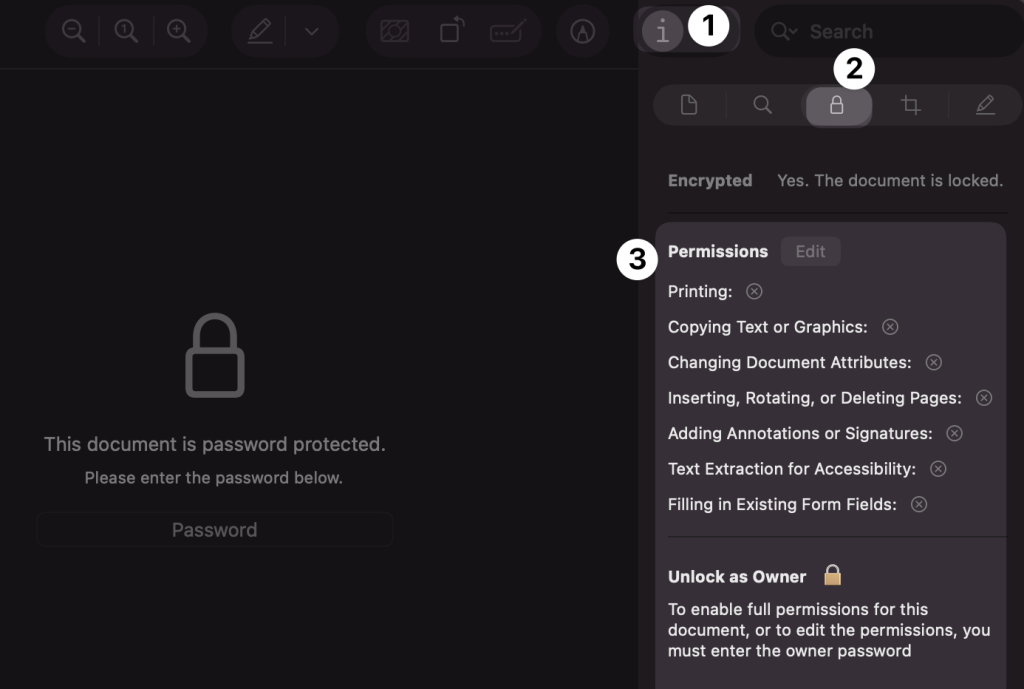The width and height of the screenshot is (1024, 689).
Task: Close the Info inspector with the i button
Action: click(661, 30)
